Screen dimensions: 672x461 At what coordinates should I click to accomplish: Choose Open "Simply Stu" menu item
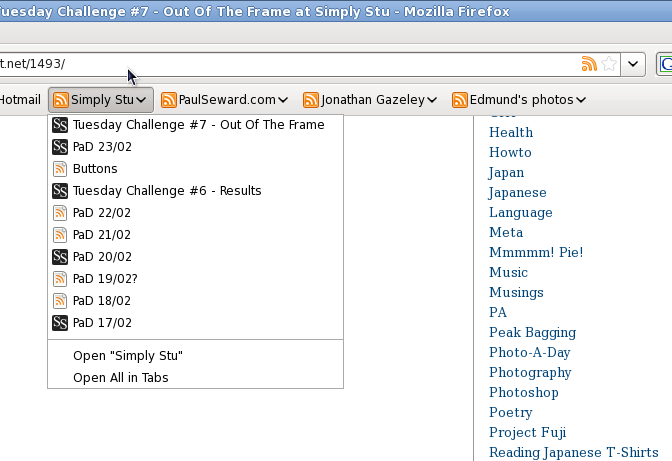point(128,356)
